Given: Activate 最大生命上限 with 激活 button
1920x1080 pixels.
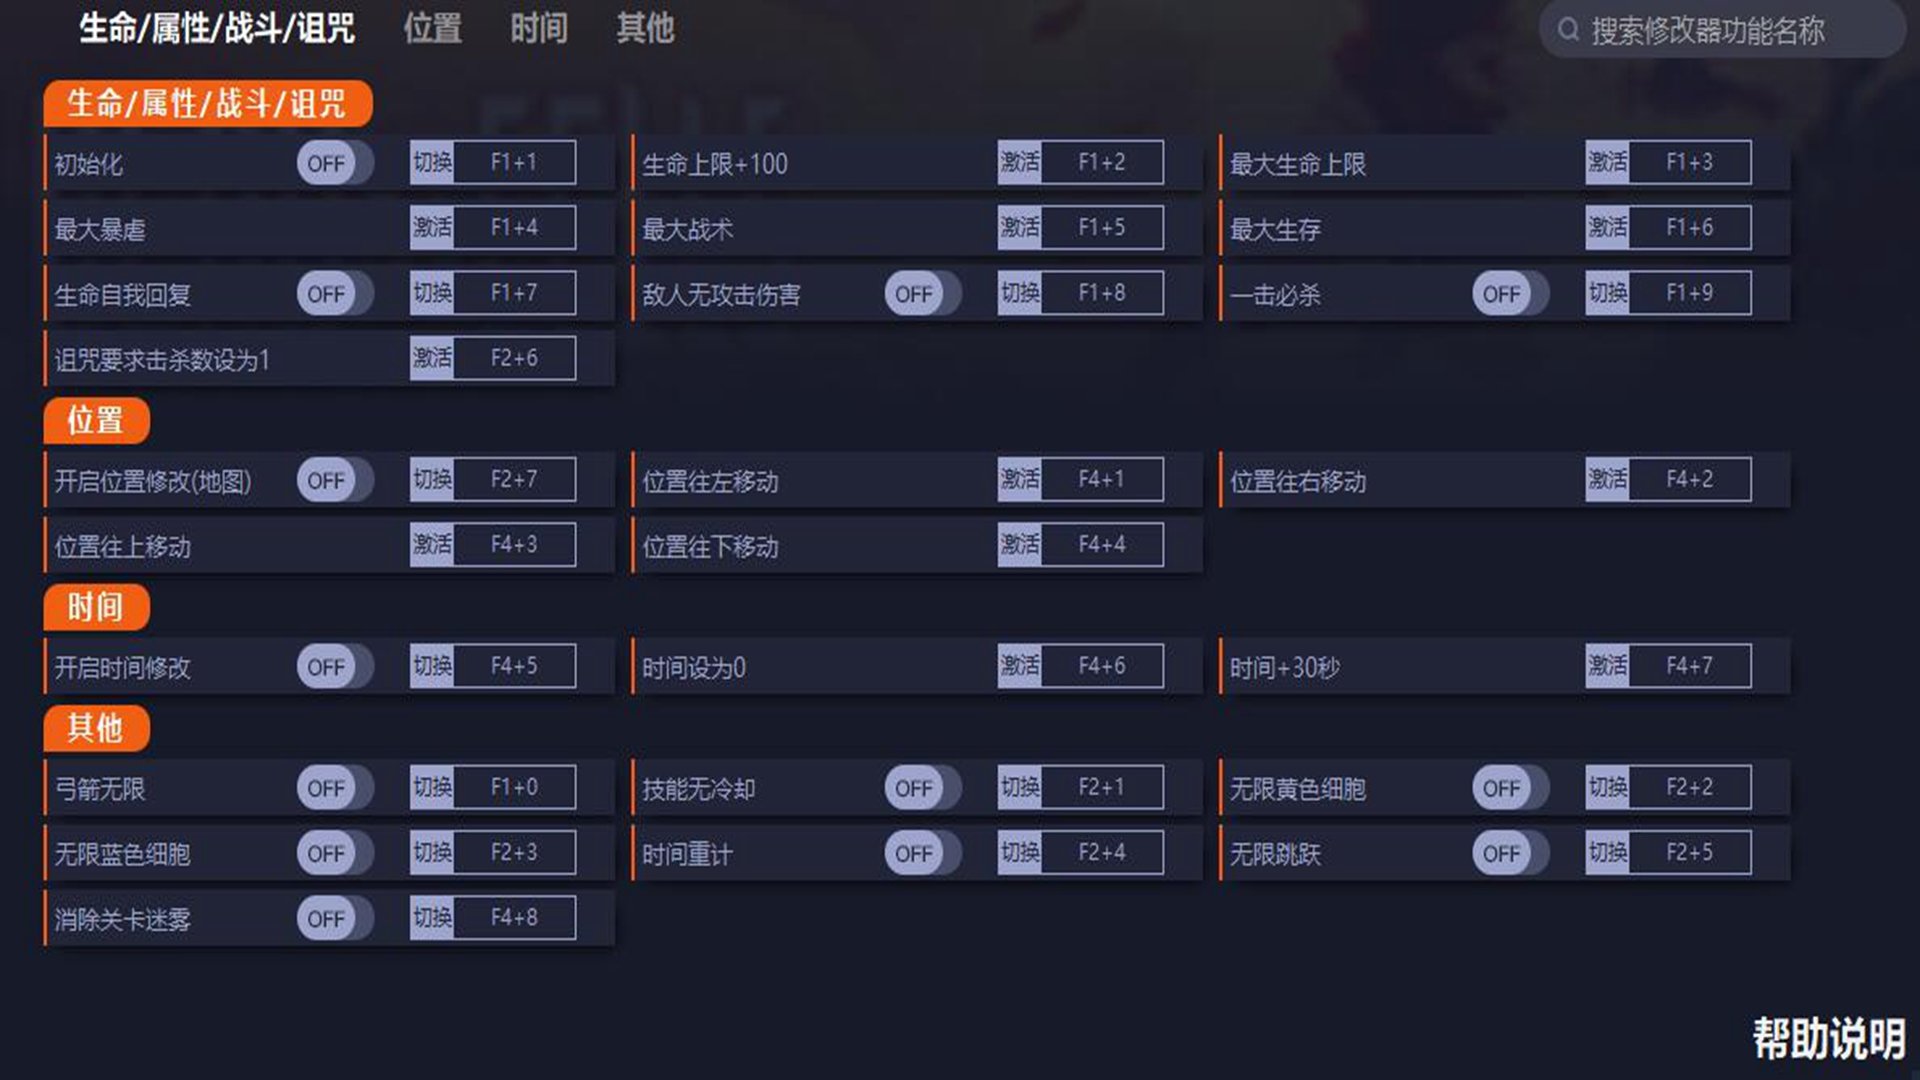Looking at the screenshot, I should (x=1607, y=162).
